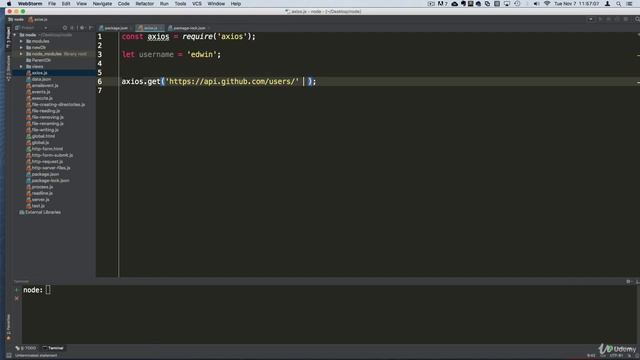Select the axios.js editor tab

coord(149,28)
